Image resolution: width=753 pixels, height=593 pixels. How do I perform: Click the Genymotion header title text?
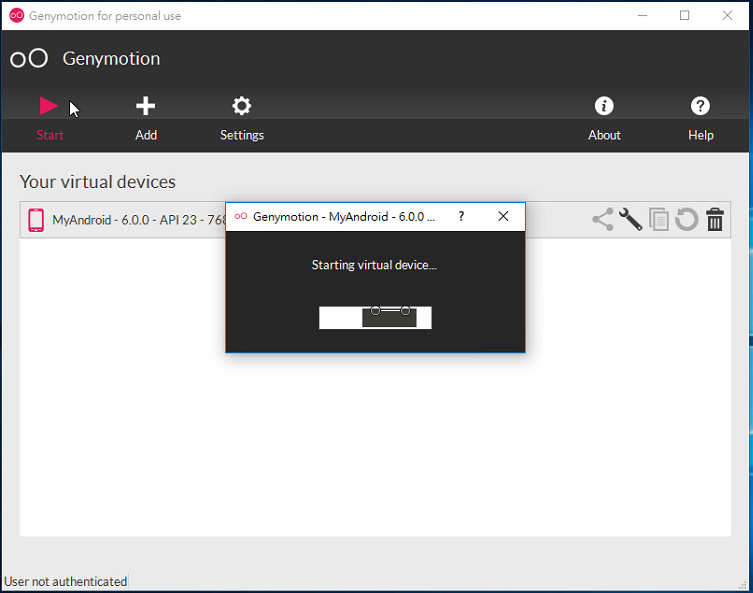point(111,59)
